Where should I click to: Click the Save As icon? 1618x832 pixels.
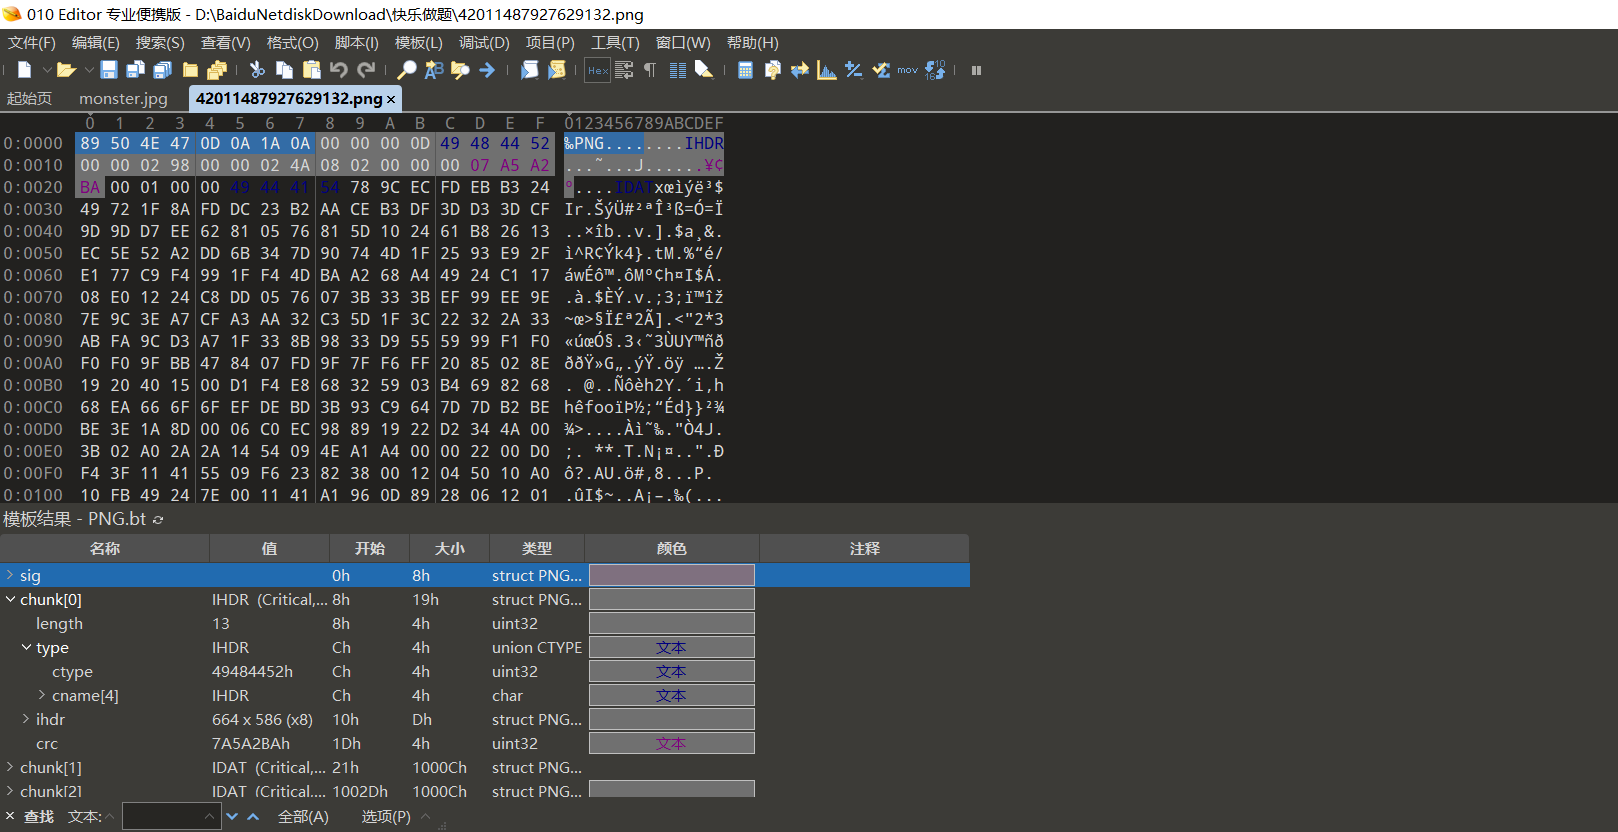pos(136,70)
